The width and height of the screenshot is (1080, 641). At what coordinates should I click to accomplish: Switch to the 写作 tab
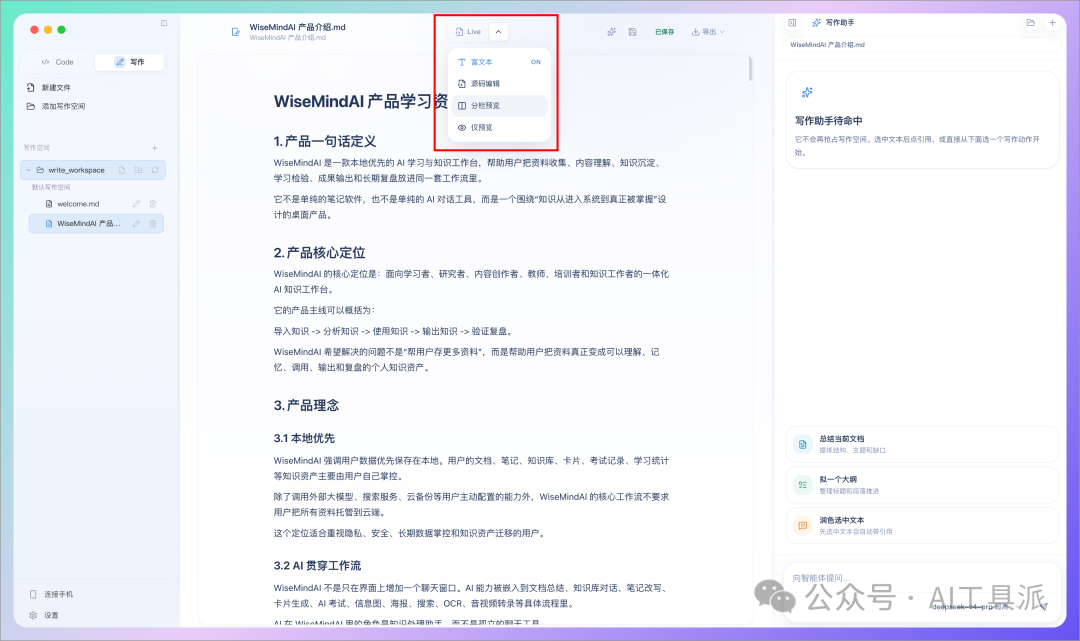point(129,62)
